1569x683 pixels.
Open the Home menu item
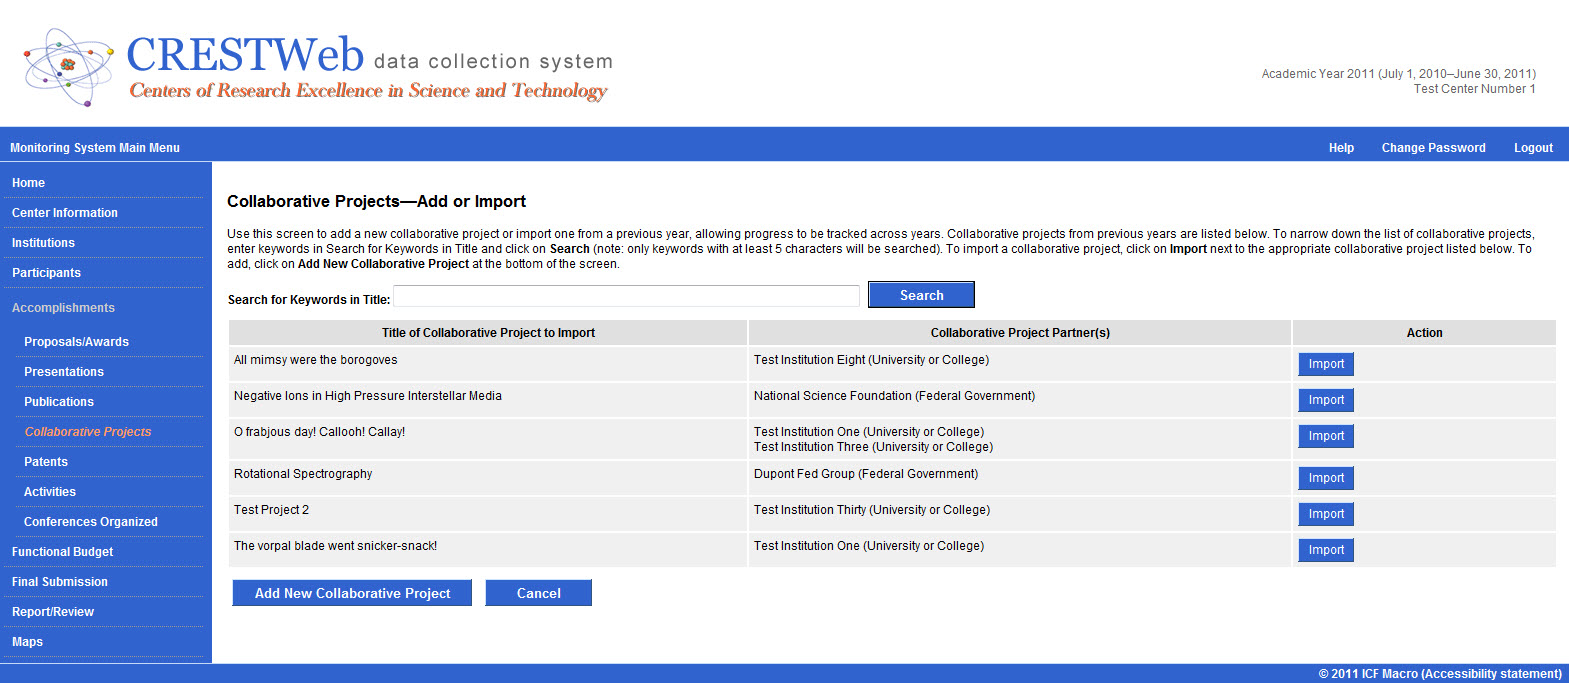click(28, 183)
